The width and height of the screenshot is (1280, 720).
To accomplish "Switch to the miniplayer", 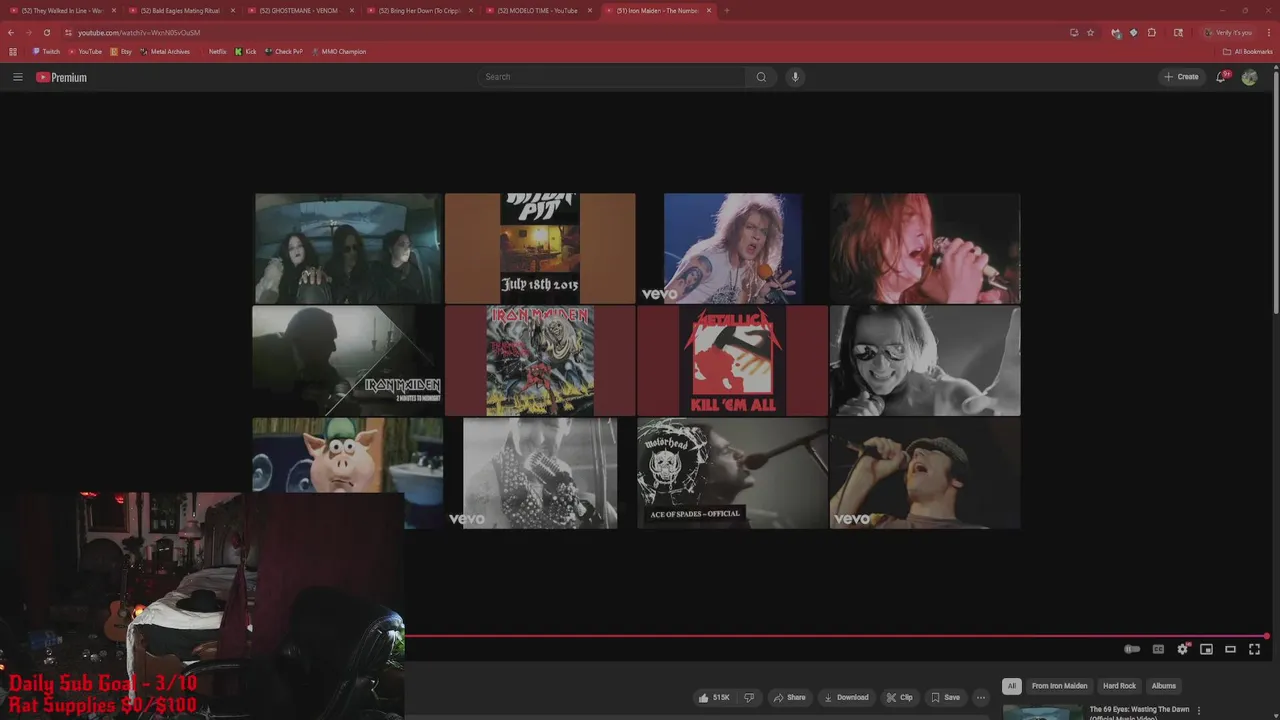I will tap(1206, 649).
